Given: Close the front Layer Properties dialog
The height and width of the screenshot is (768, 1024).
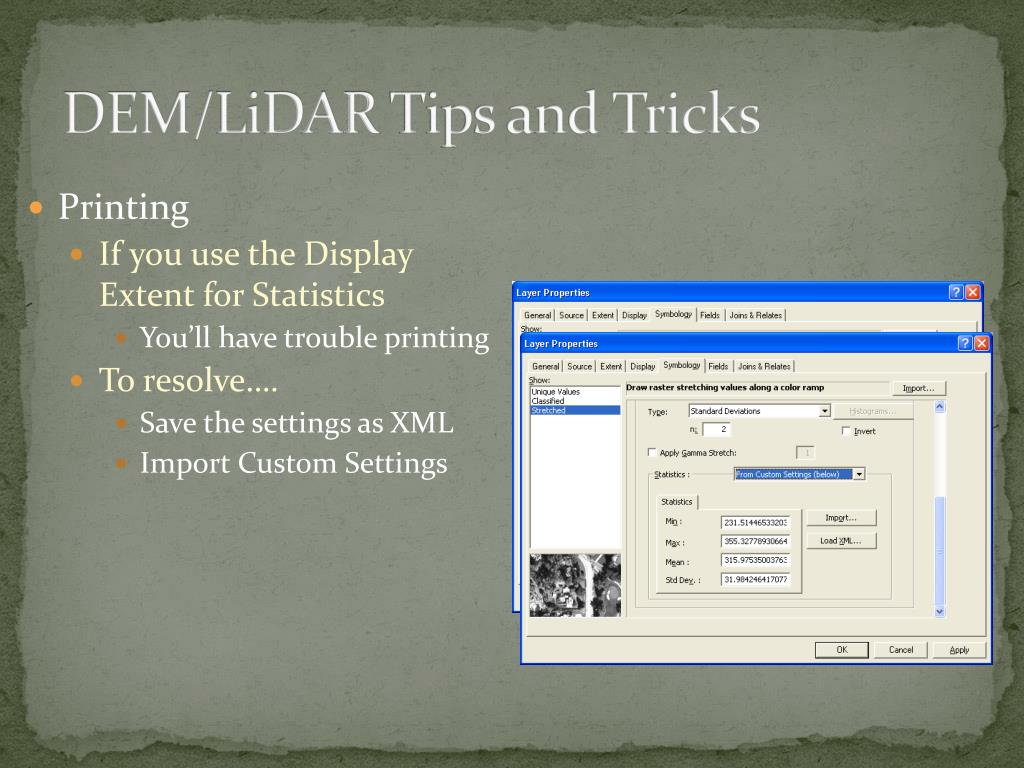Looking at the screenshot, I should pos(981,344).
